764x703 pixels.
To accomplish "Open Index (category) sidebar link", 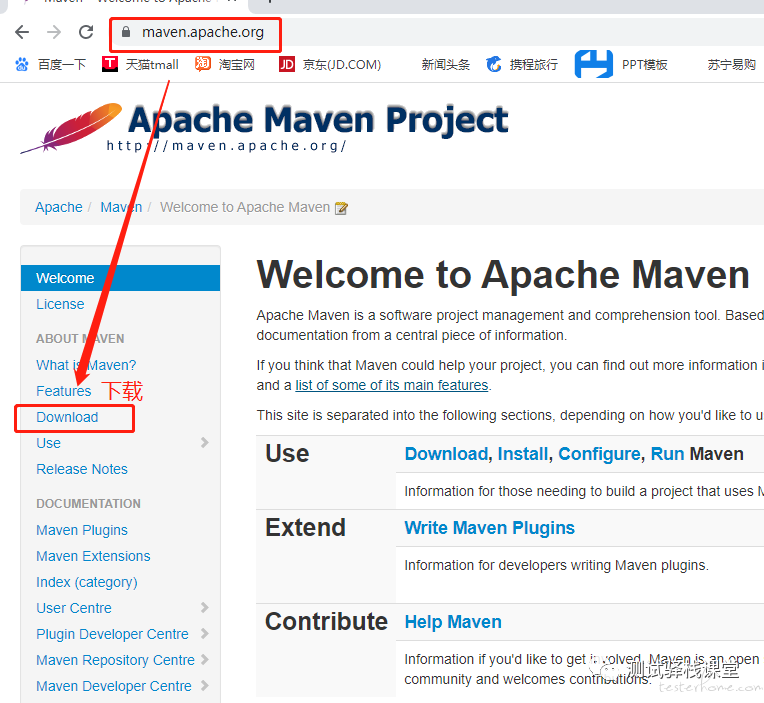I will pos(87,582).
